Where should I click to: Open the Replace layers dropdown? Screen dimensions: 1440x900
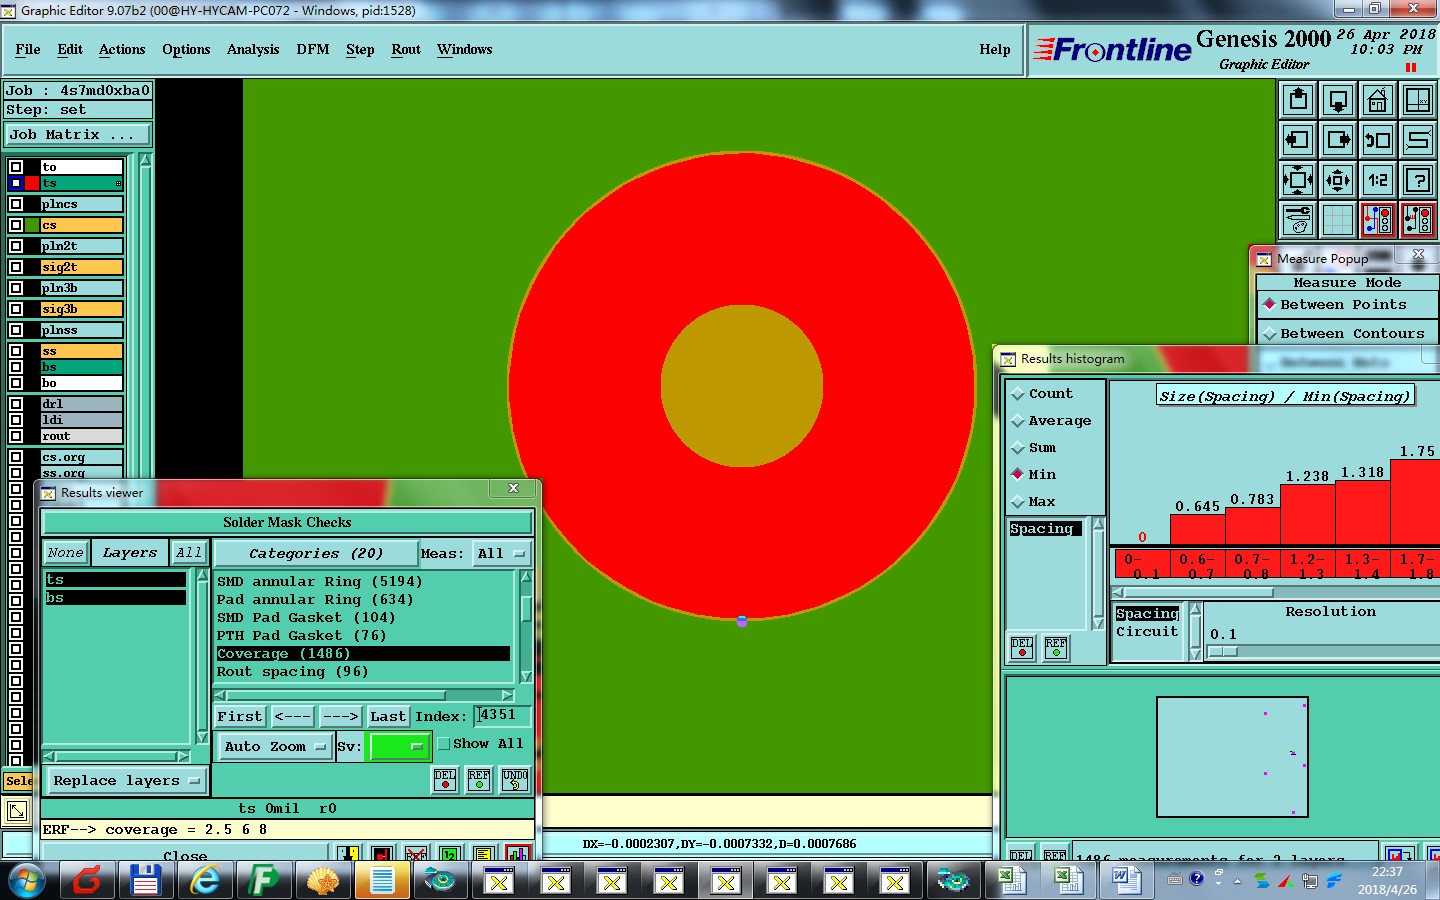(126, 781)
